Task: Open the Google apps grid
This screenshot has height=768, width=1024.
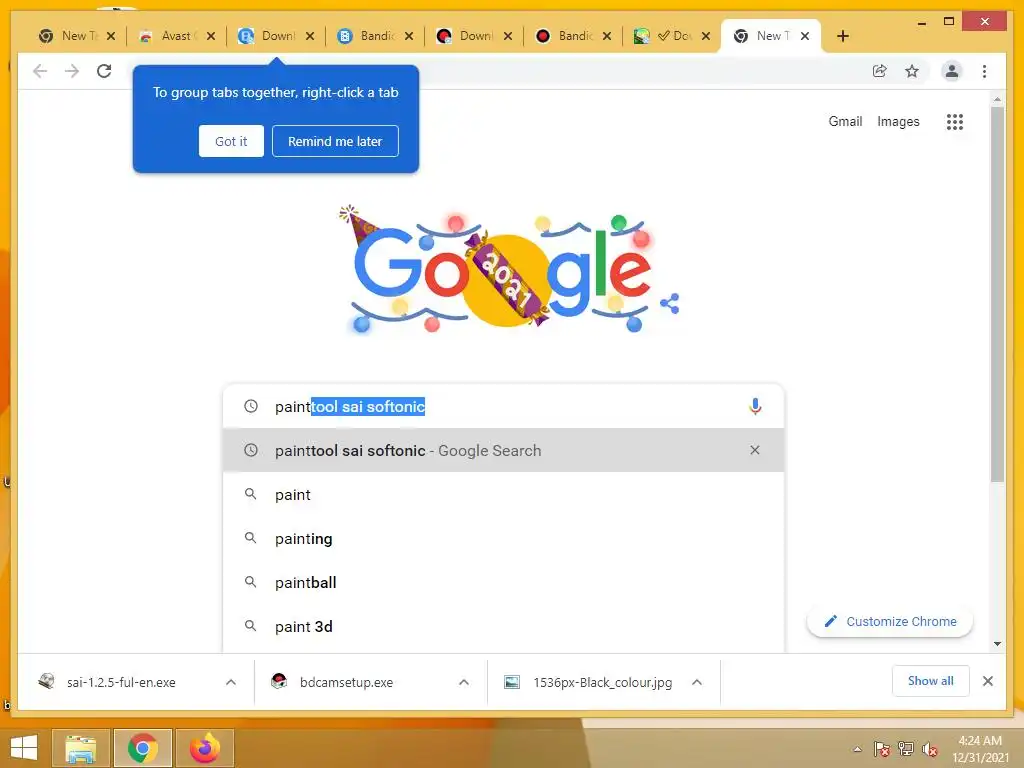Action: pos(955,121)
